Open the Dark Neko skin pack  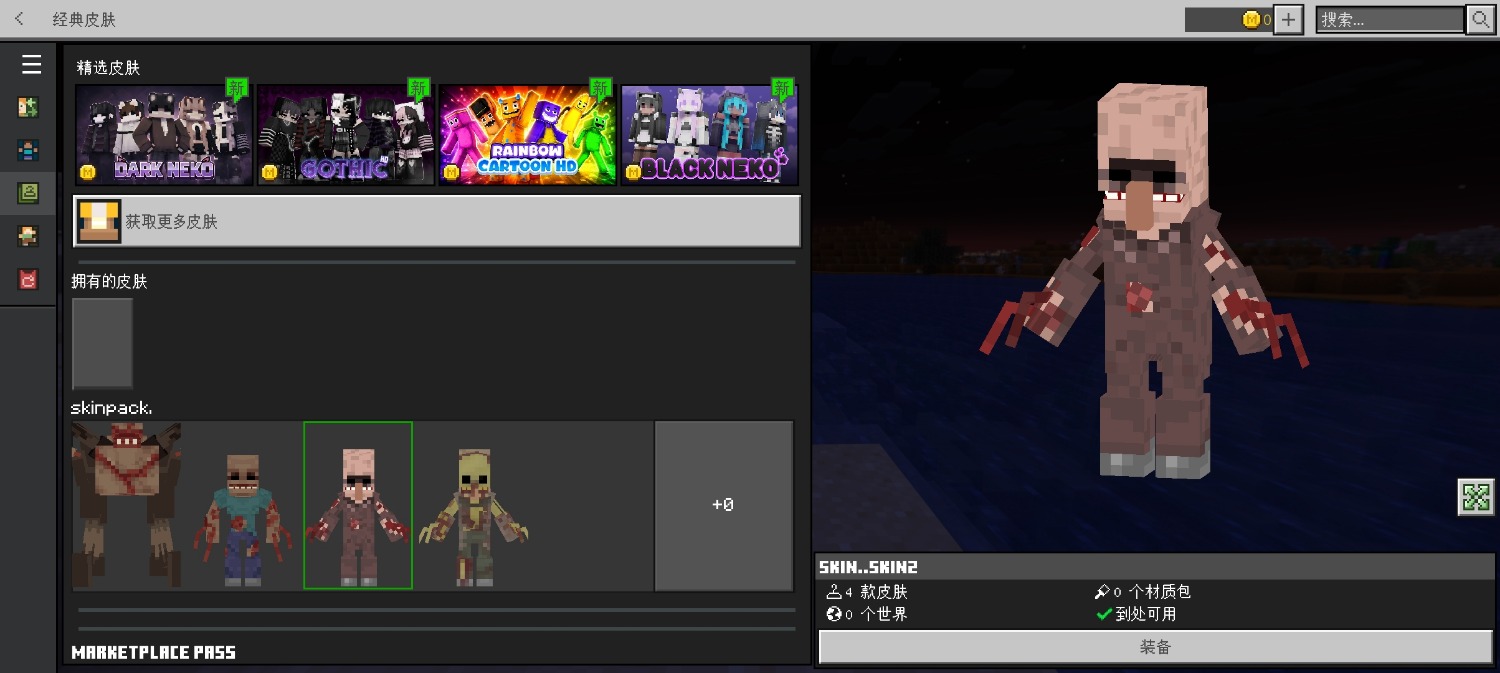point(165,134)
